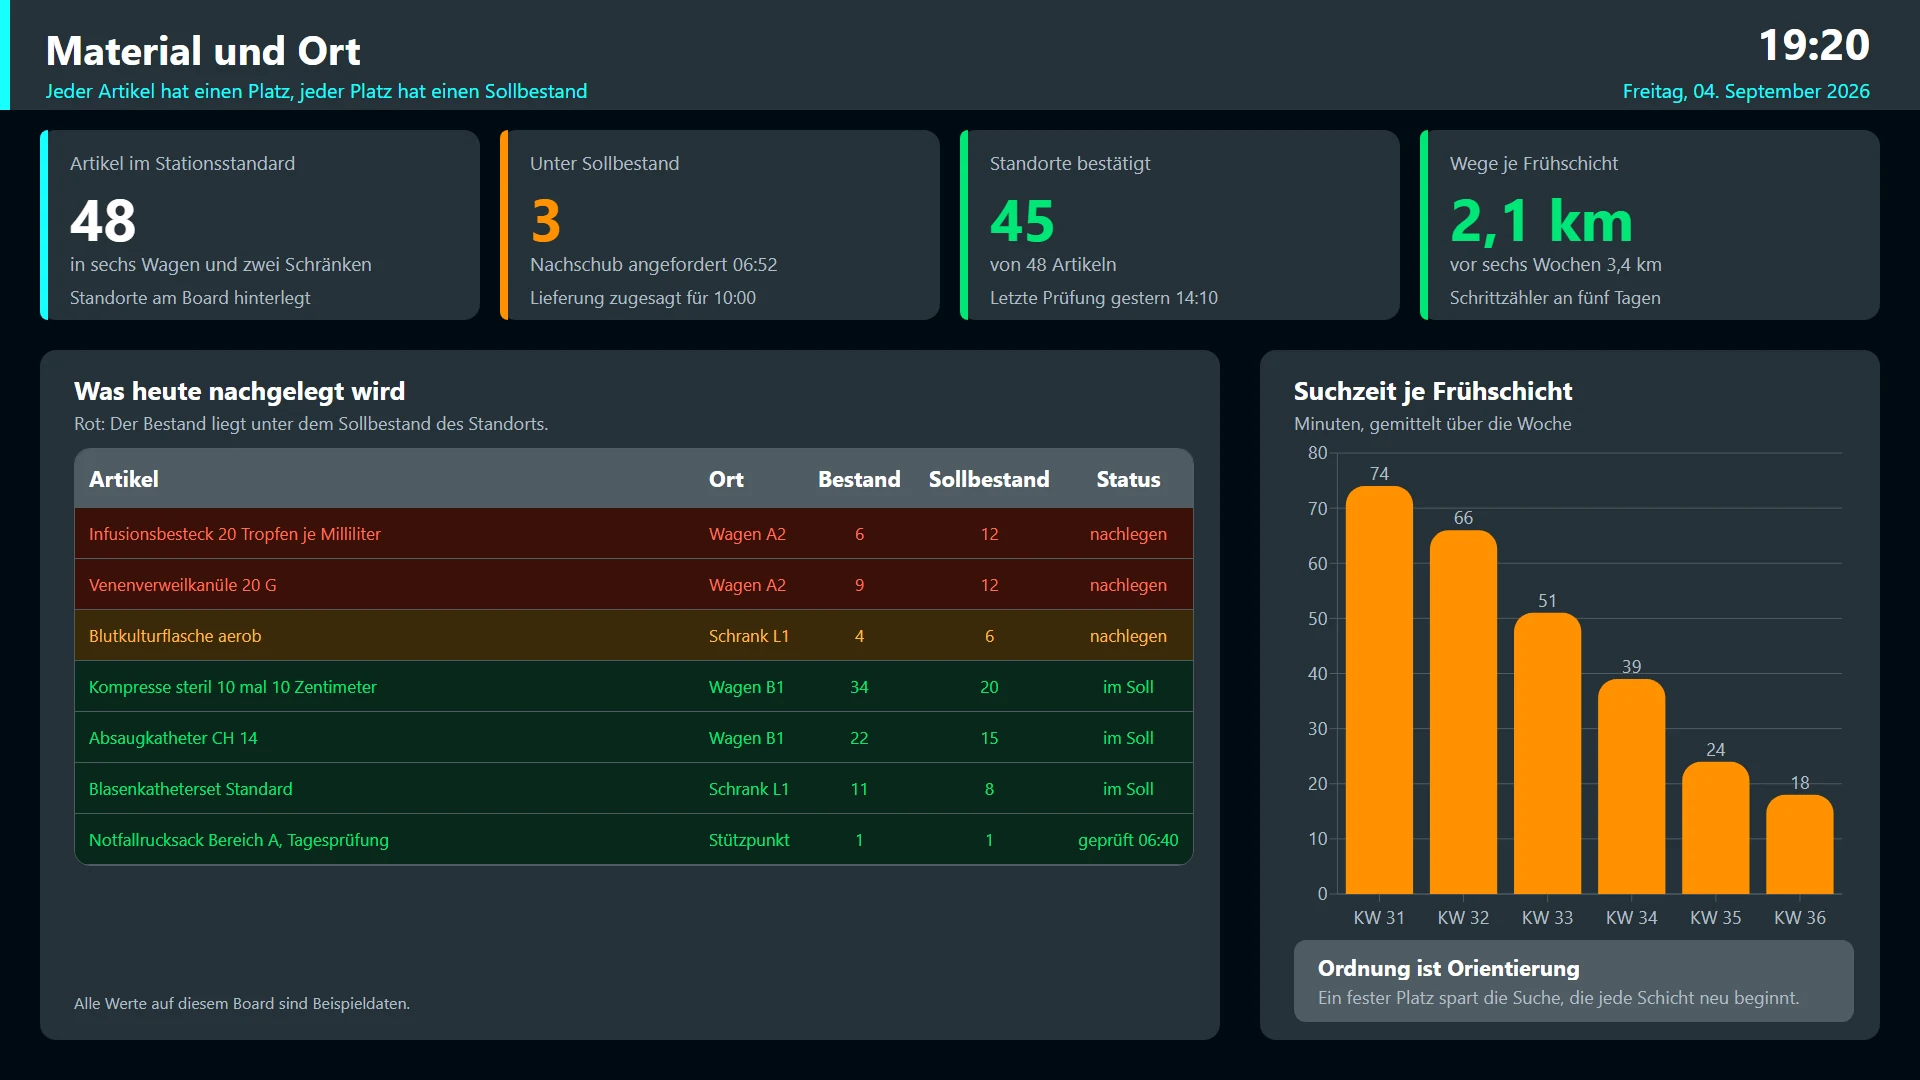Click Sollbestand 15 in the Absaugkatheter row

point(989,738)
